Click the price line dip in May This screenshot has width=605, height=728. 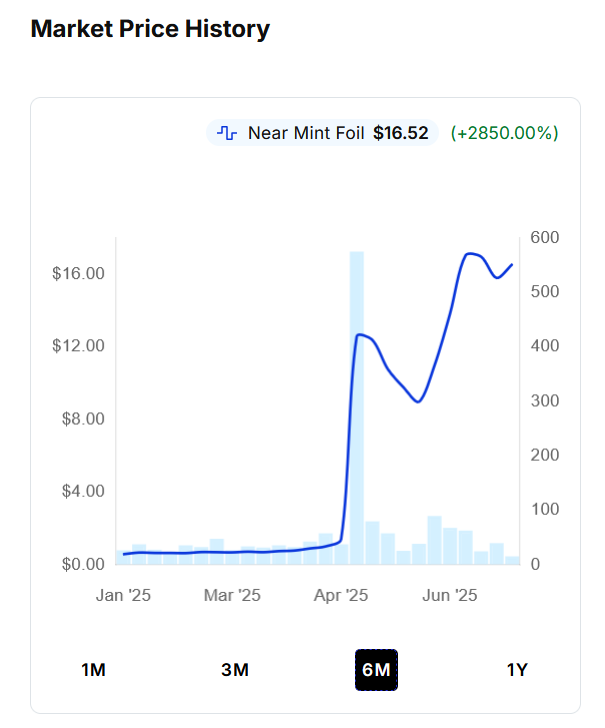coord(418,401)
